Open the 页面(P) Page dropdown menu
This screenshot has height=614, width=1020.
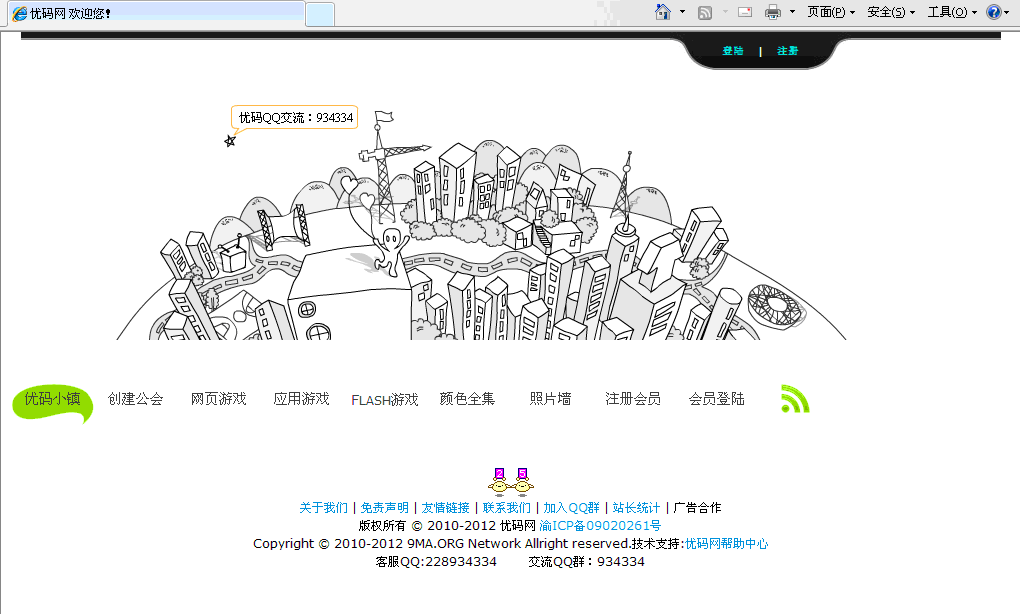tap(826, 11)
